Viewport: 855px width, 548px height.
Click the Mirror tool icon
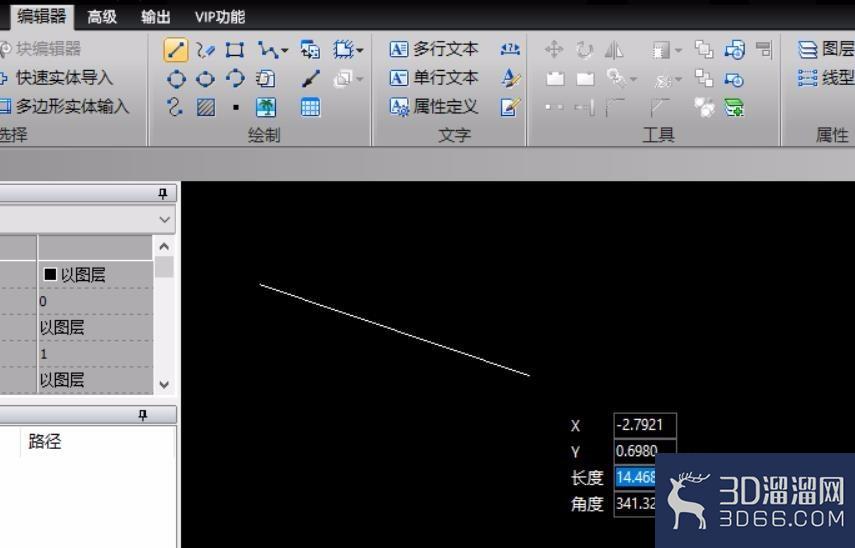coord(615,50)
